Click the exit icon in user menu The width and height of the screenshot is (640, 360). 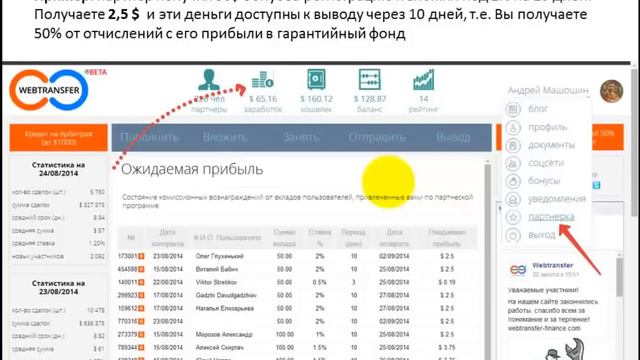(513, 235)
